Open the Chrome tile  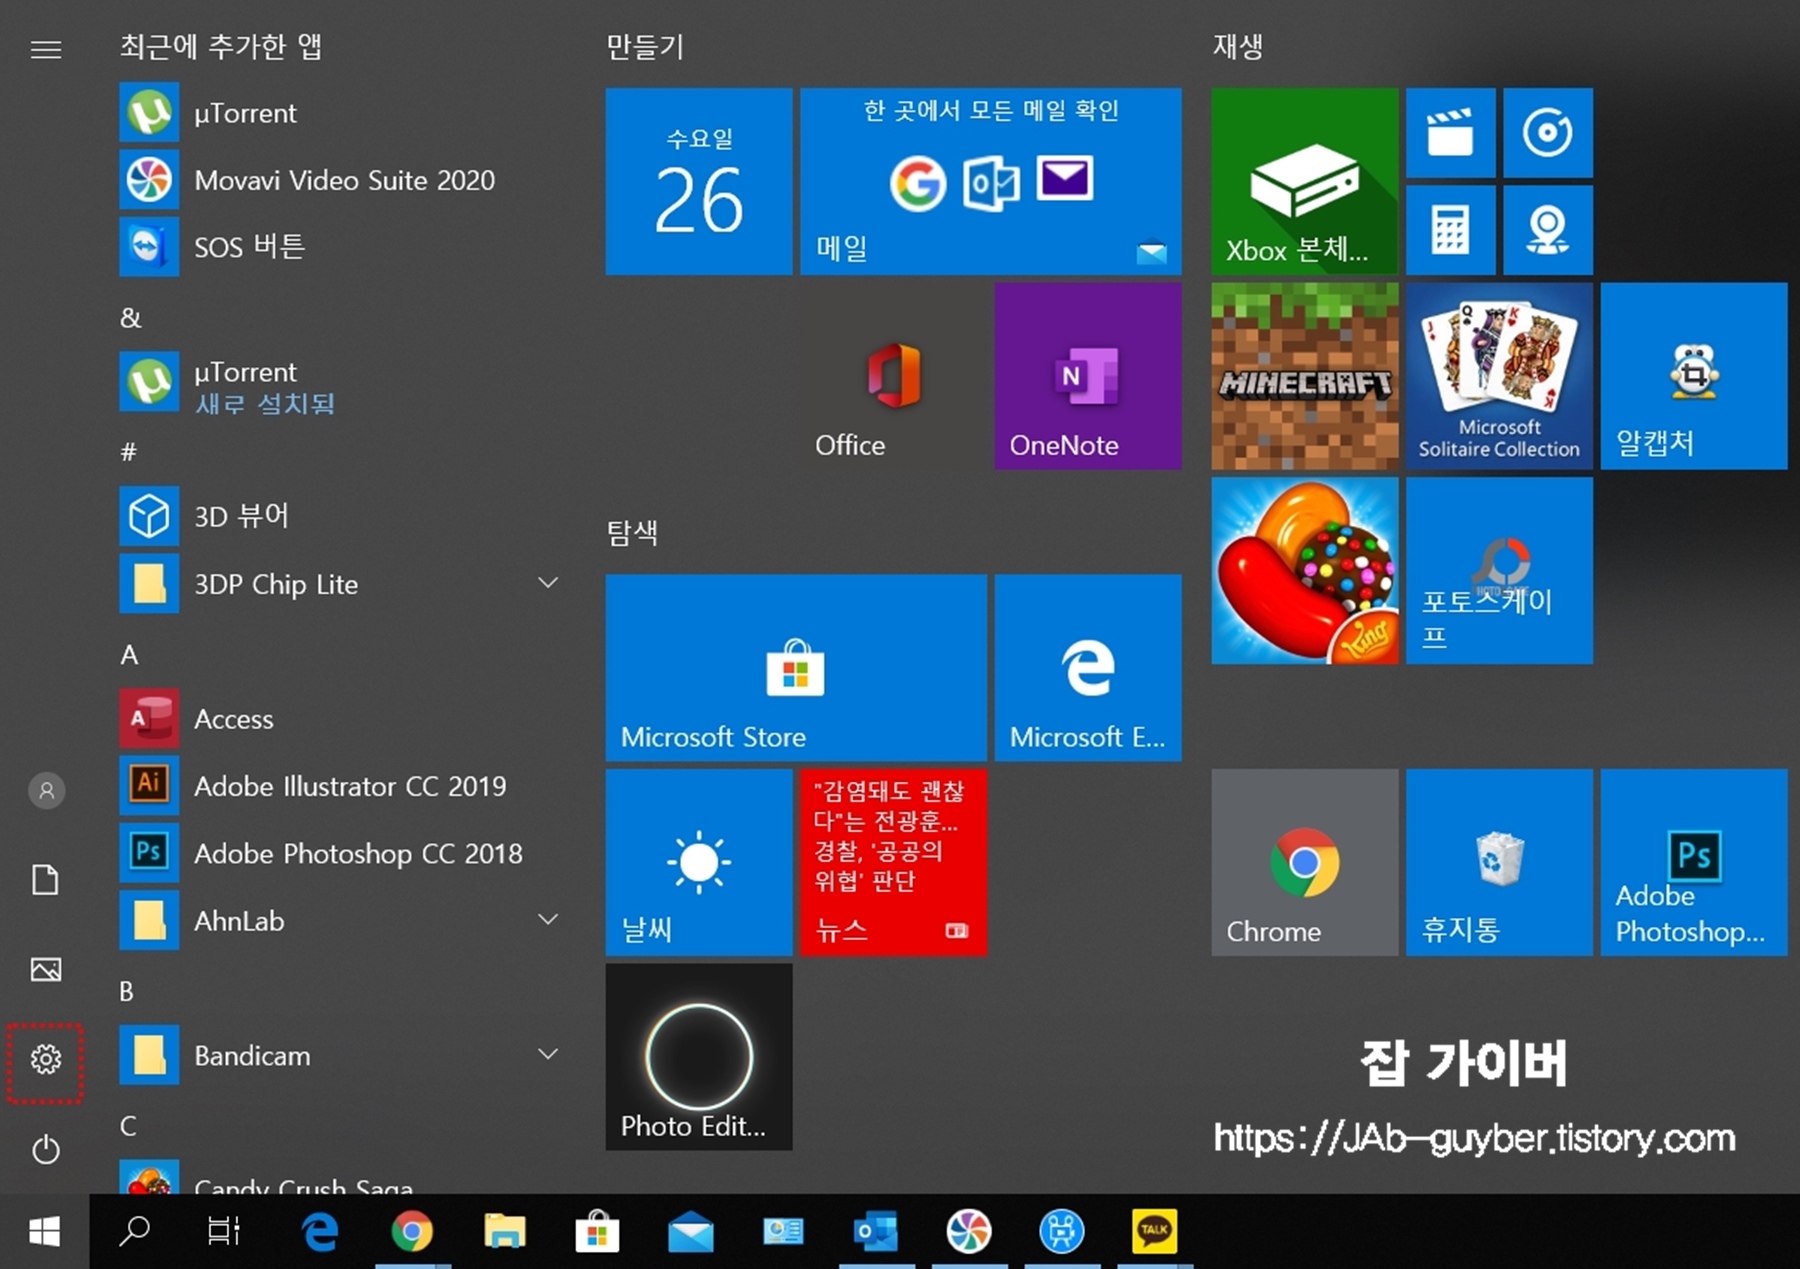pos(1305,862)
